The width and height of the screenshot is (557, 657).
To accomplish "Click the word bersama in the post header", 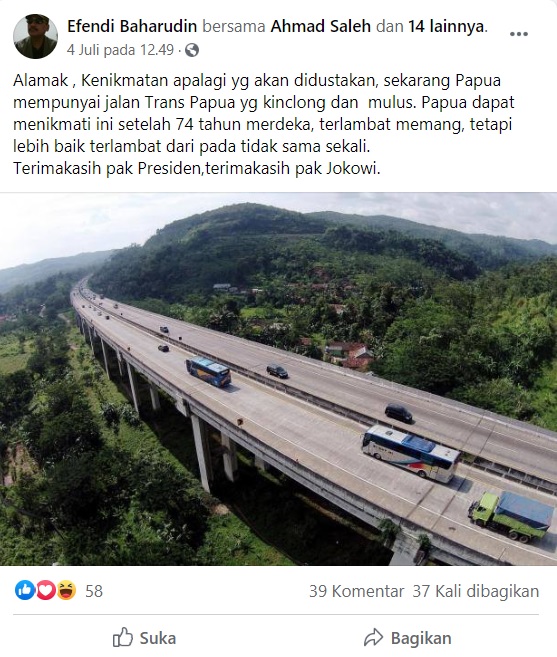I will pyautogui.click(x=234, y=26).
